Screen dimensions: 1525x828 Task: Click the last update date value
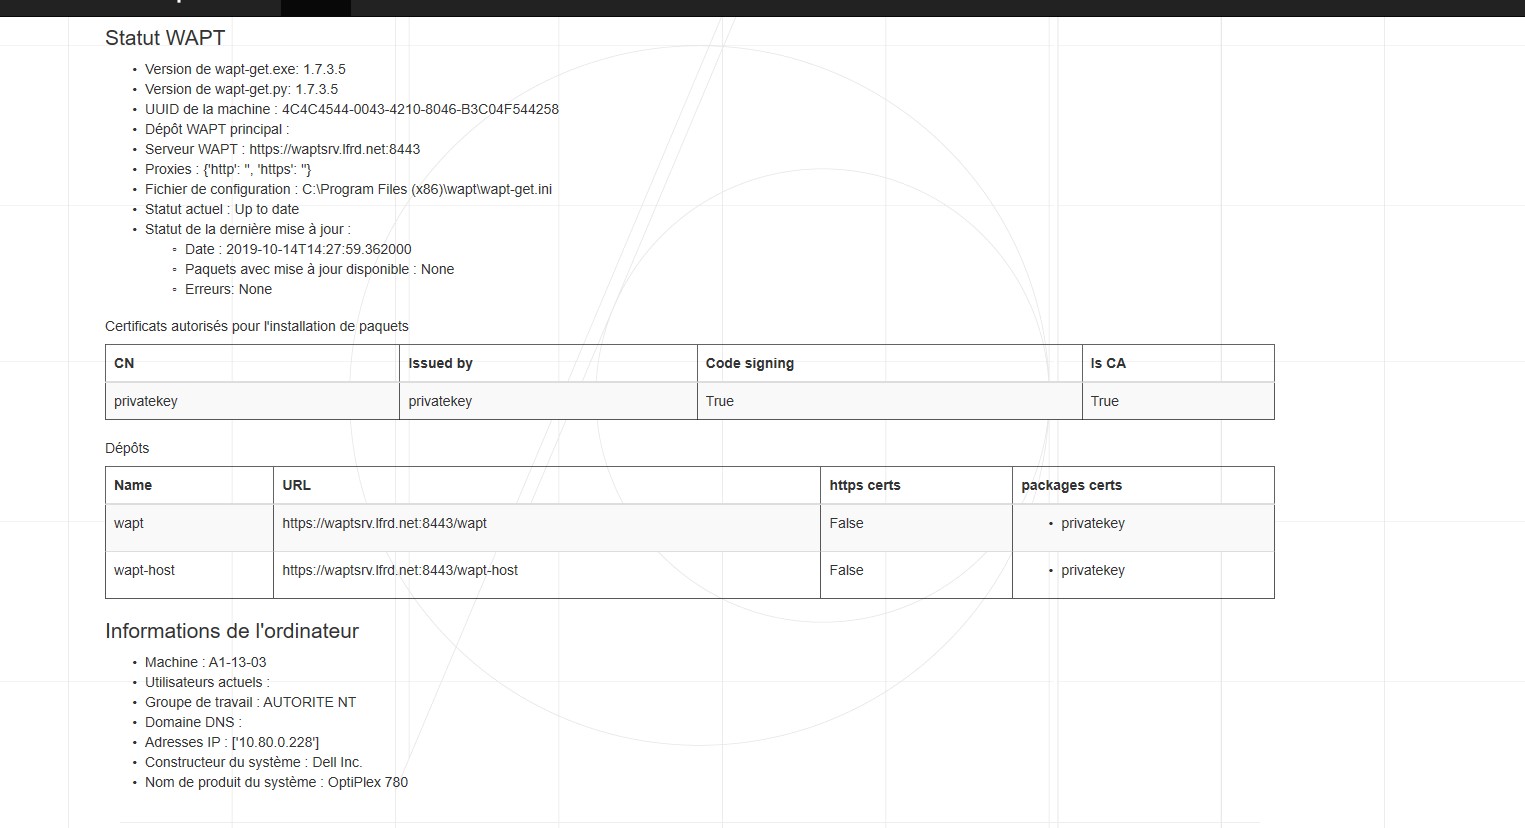pos(318,249)
